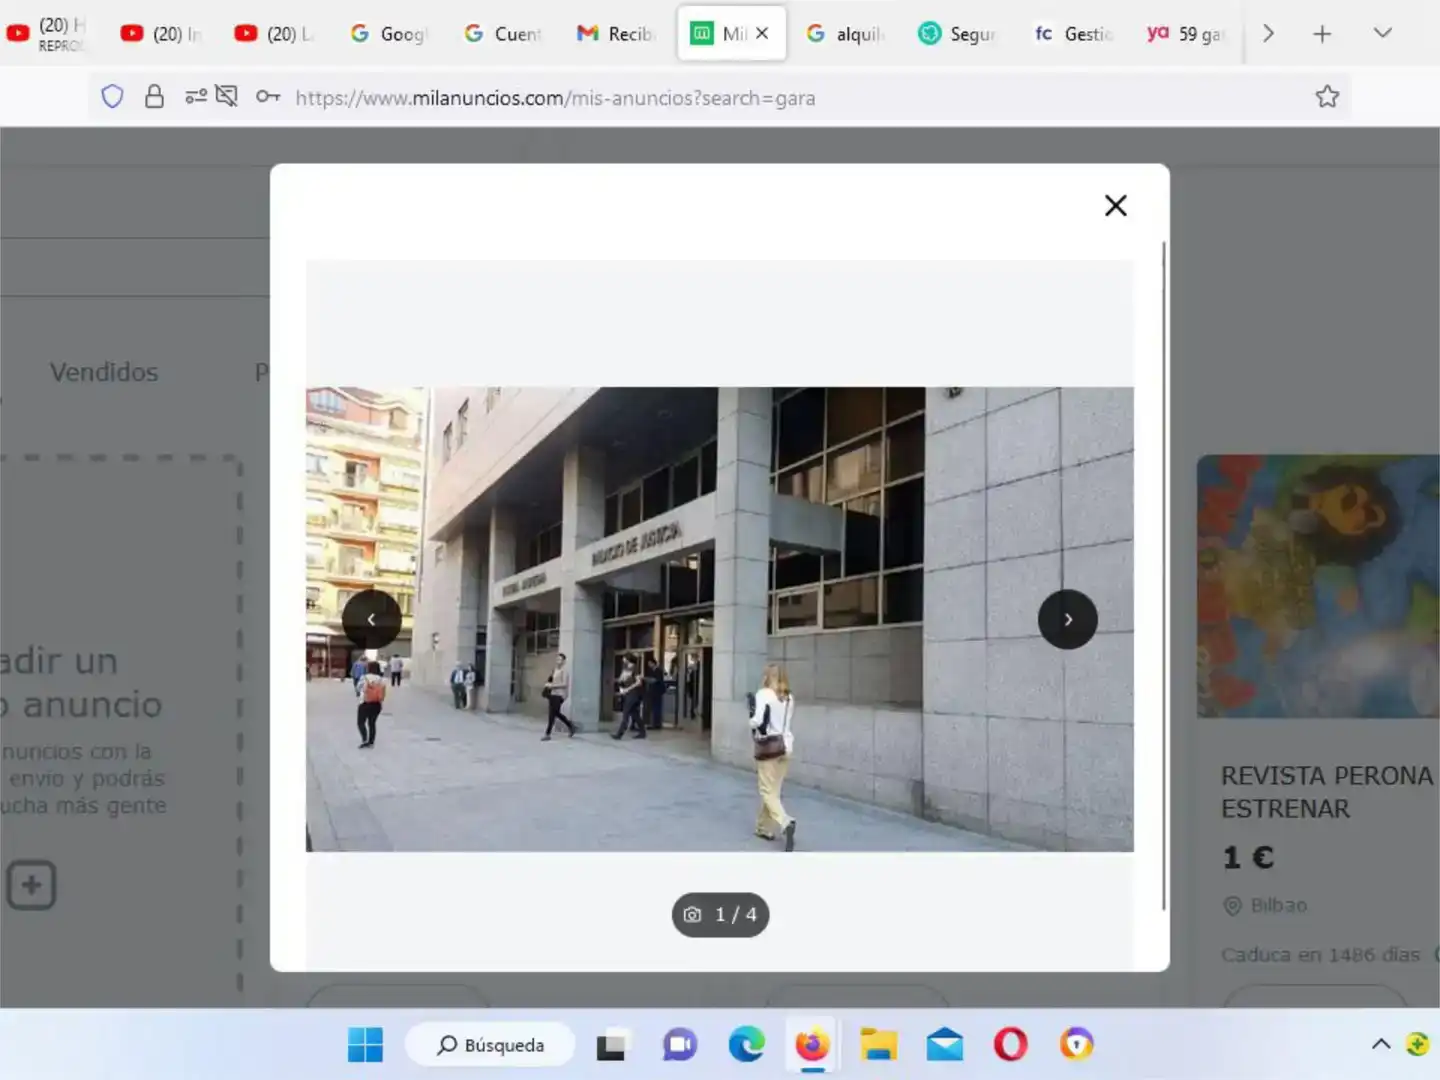Click the 'Caduca en 1486 días' text
The image size is (1440, 1080).
point(1320,955)
